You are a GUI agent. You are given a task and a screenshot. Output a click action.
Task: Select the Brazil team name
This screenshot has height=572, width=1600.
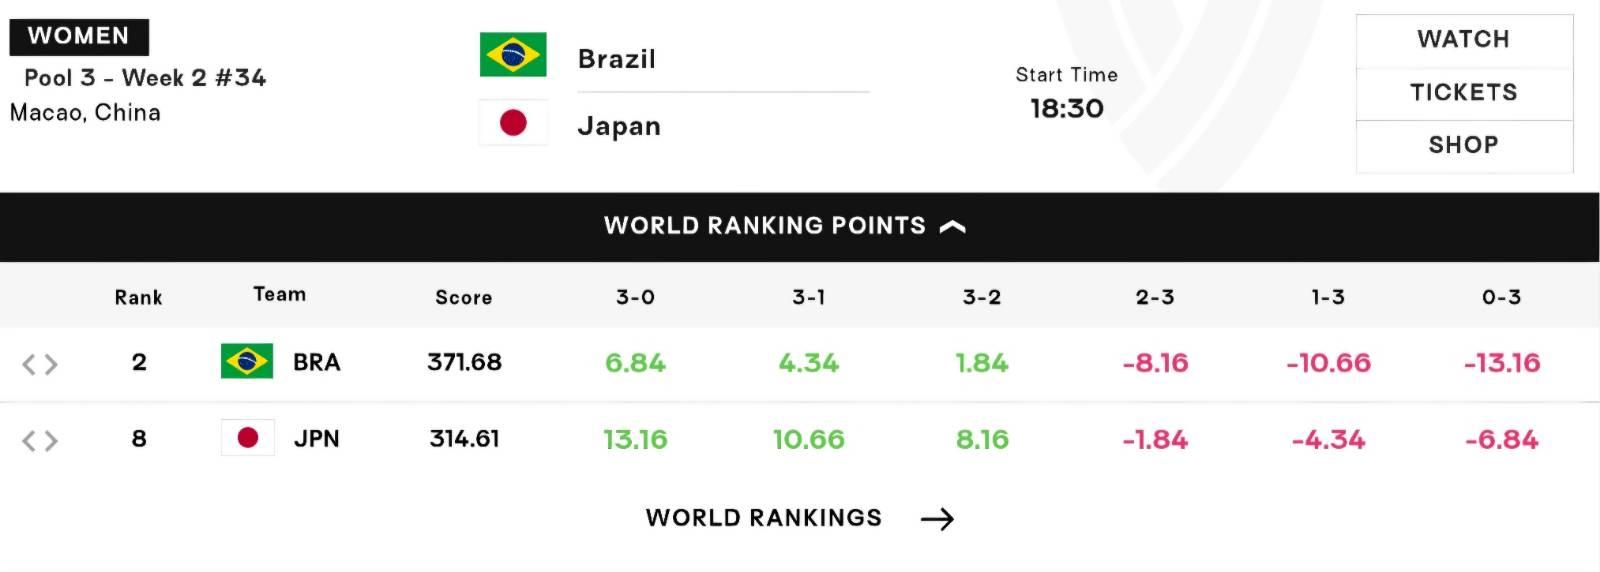617,59
